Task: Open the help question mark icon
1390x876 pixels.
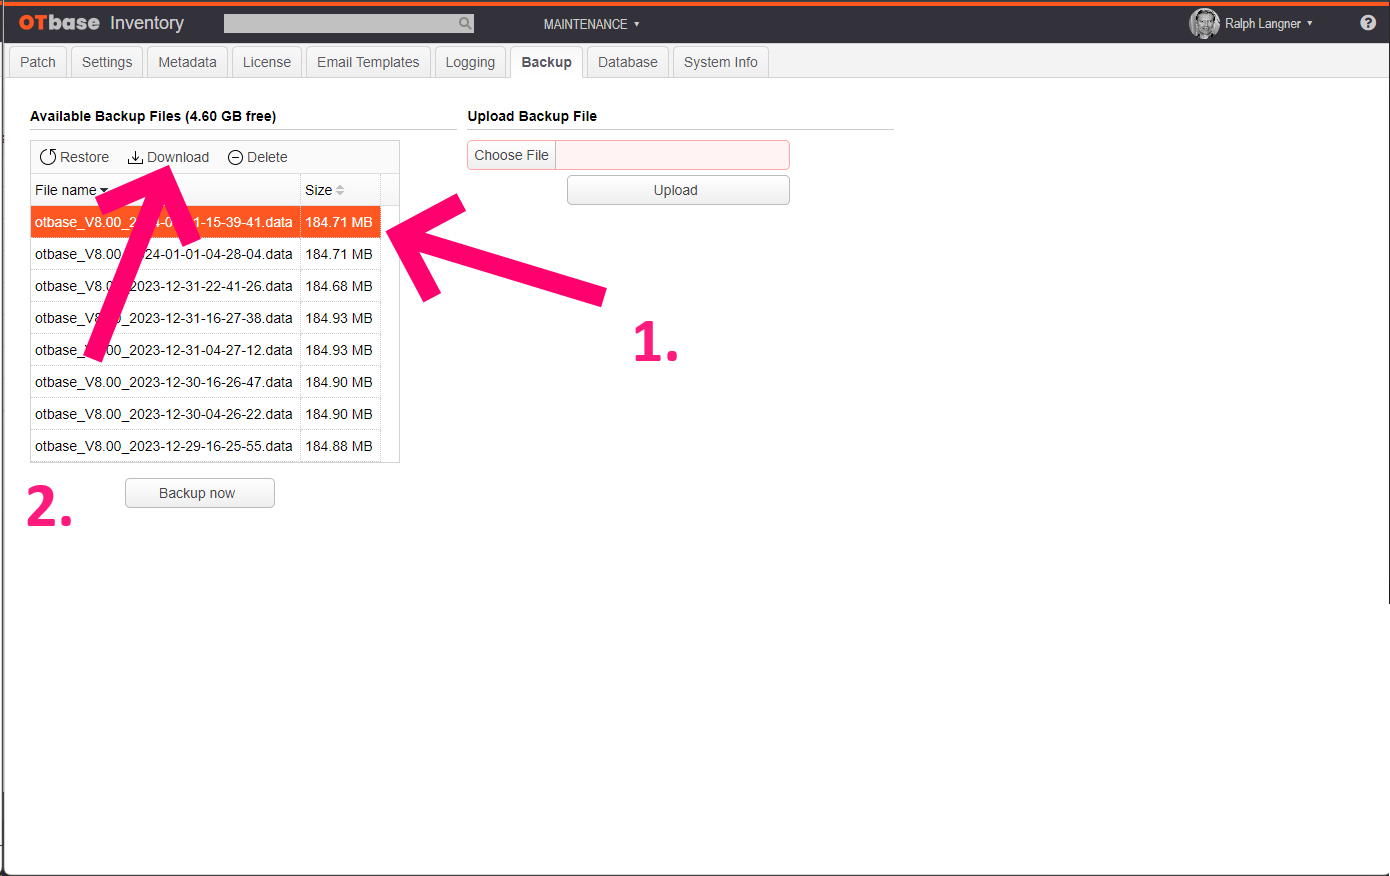Action: 1368,23
